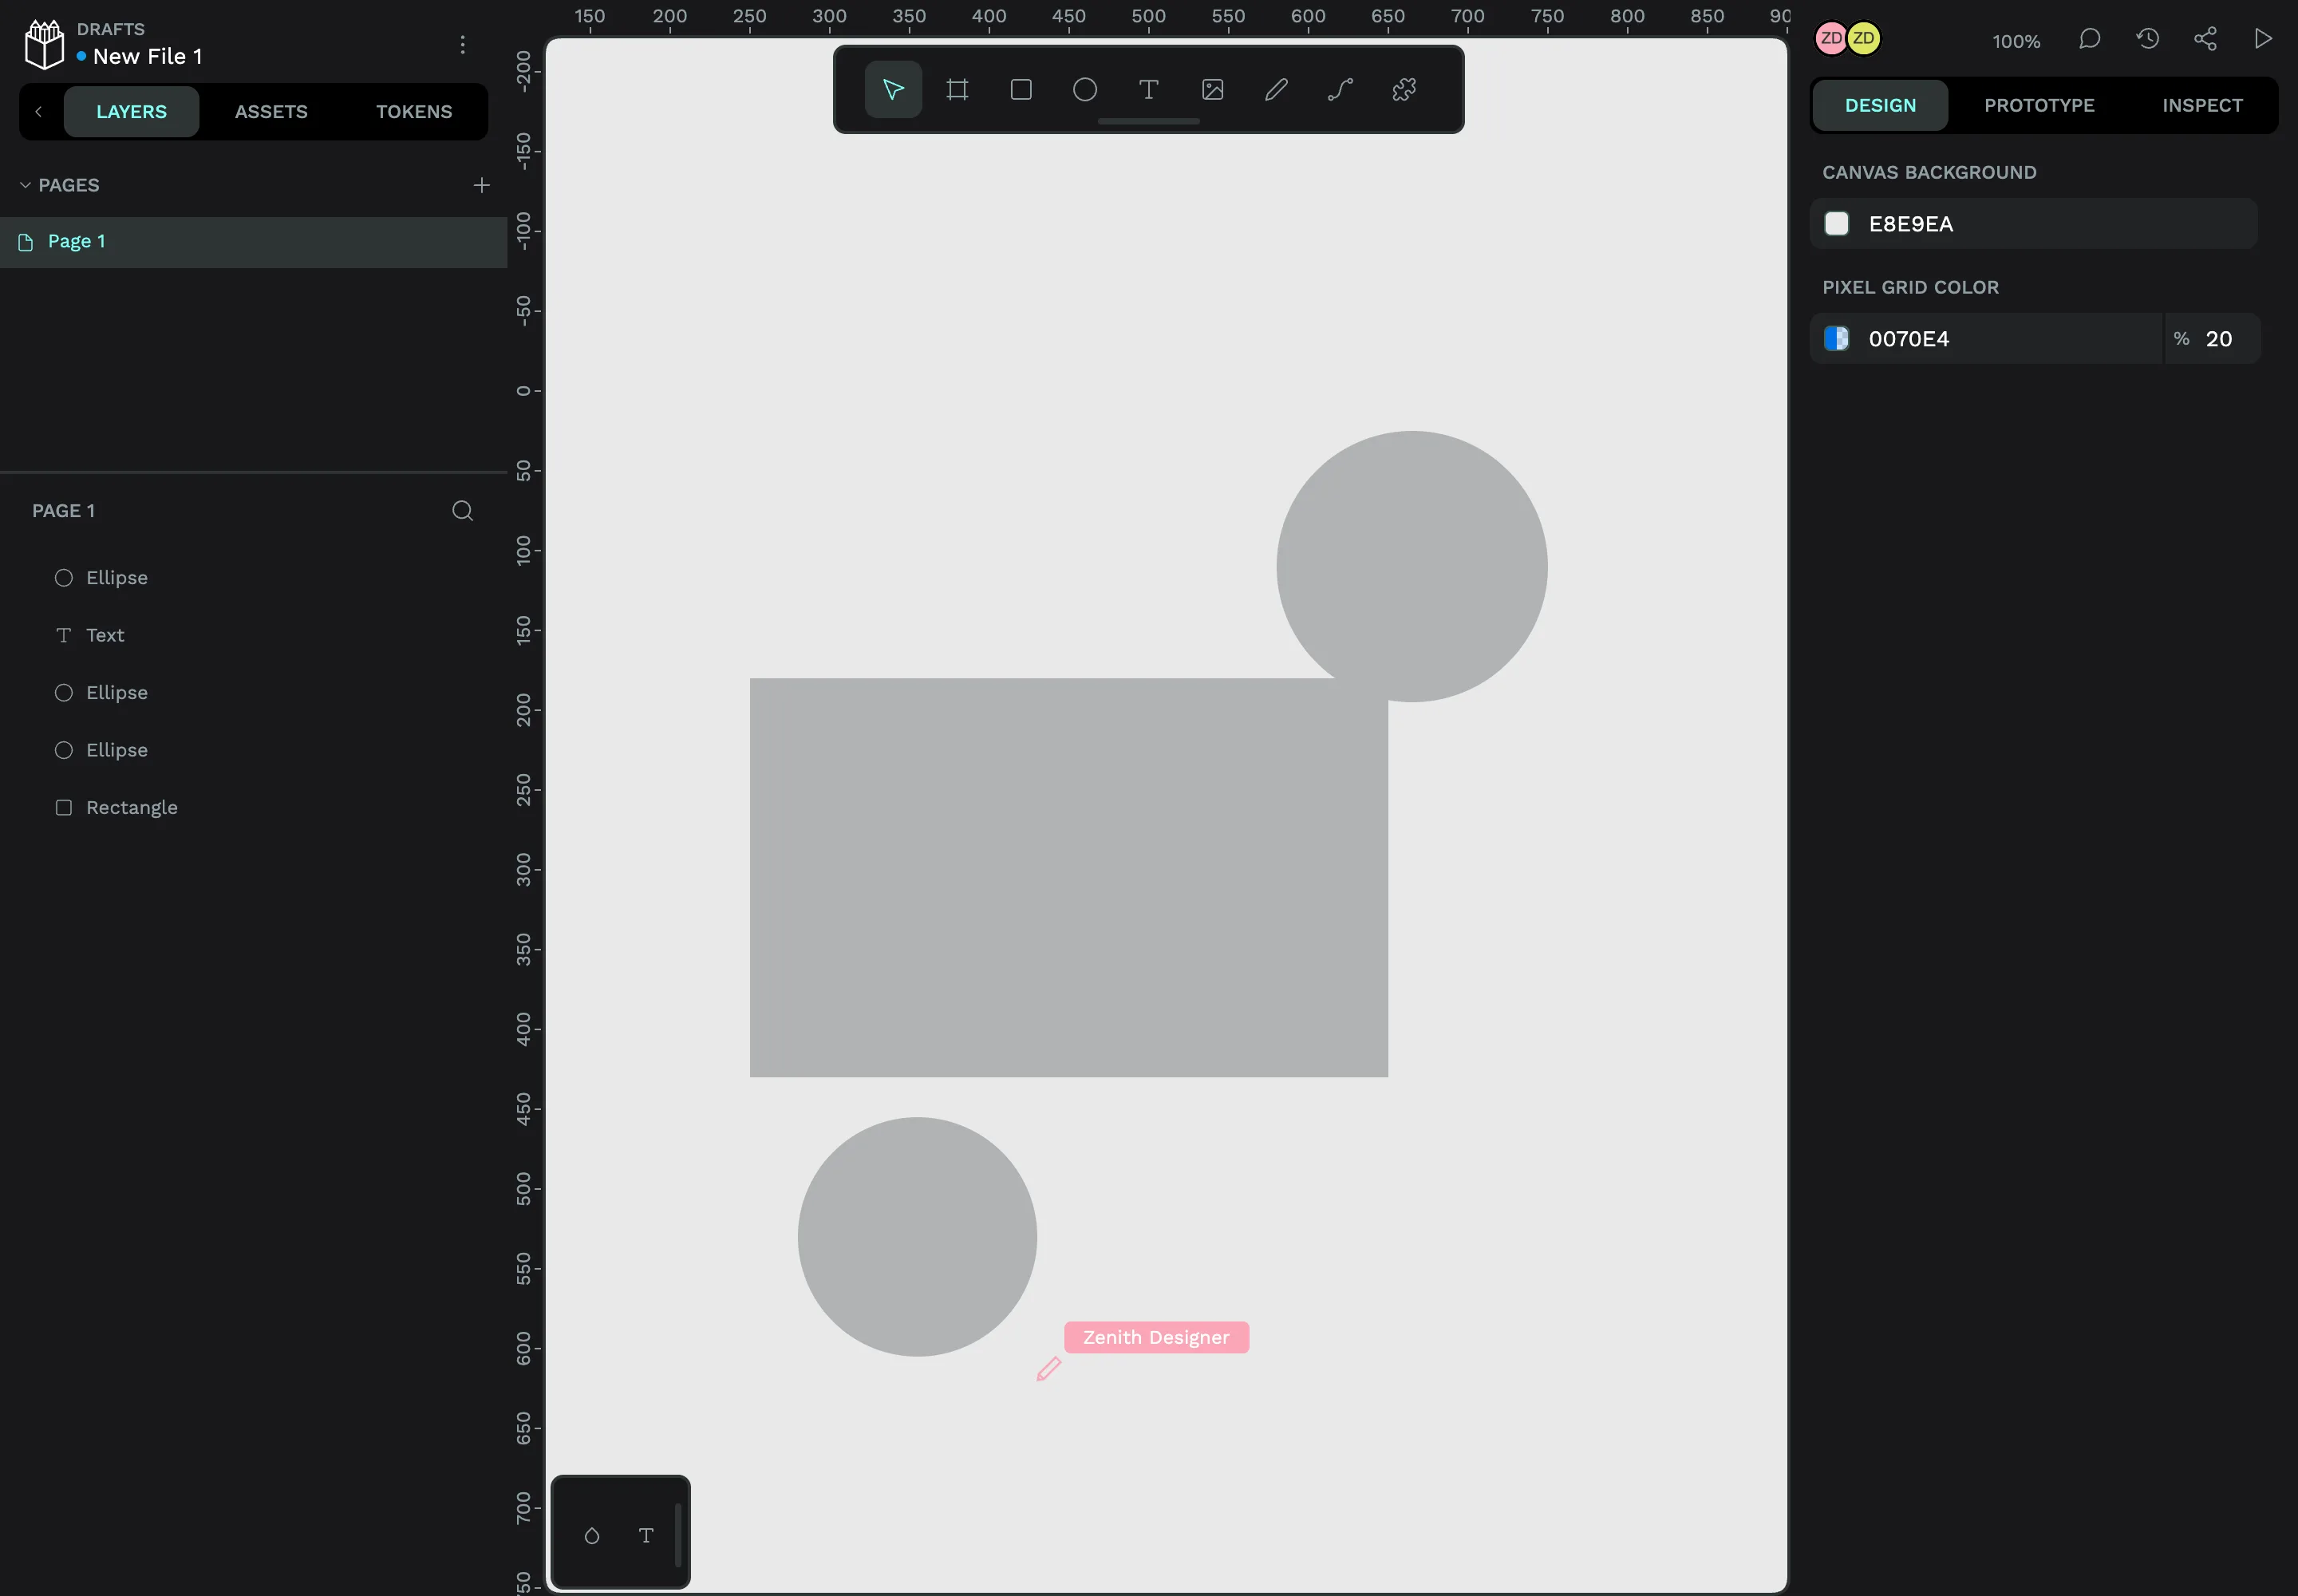The width and height of the screenshot is (2298, 1596).
Task: Click the Rectangle layer's square icon
Action: click(x=64, y=807)
